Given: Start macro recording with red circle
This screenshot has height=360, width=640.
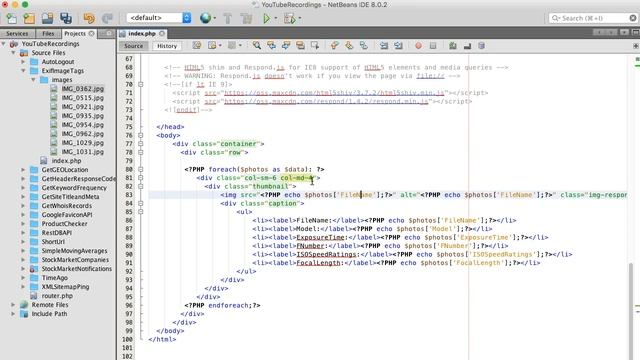Looking at the screenshot, I should [418, 46].
